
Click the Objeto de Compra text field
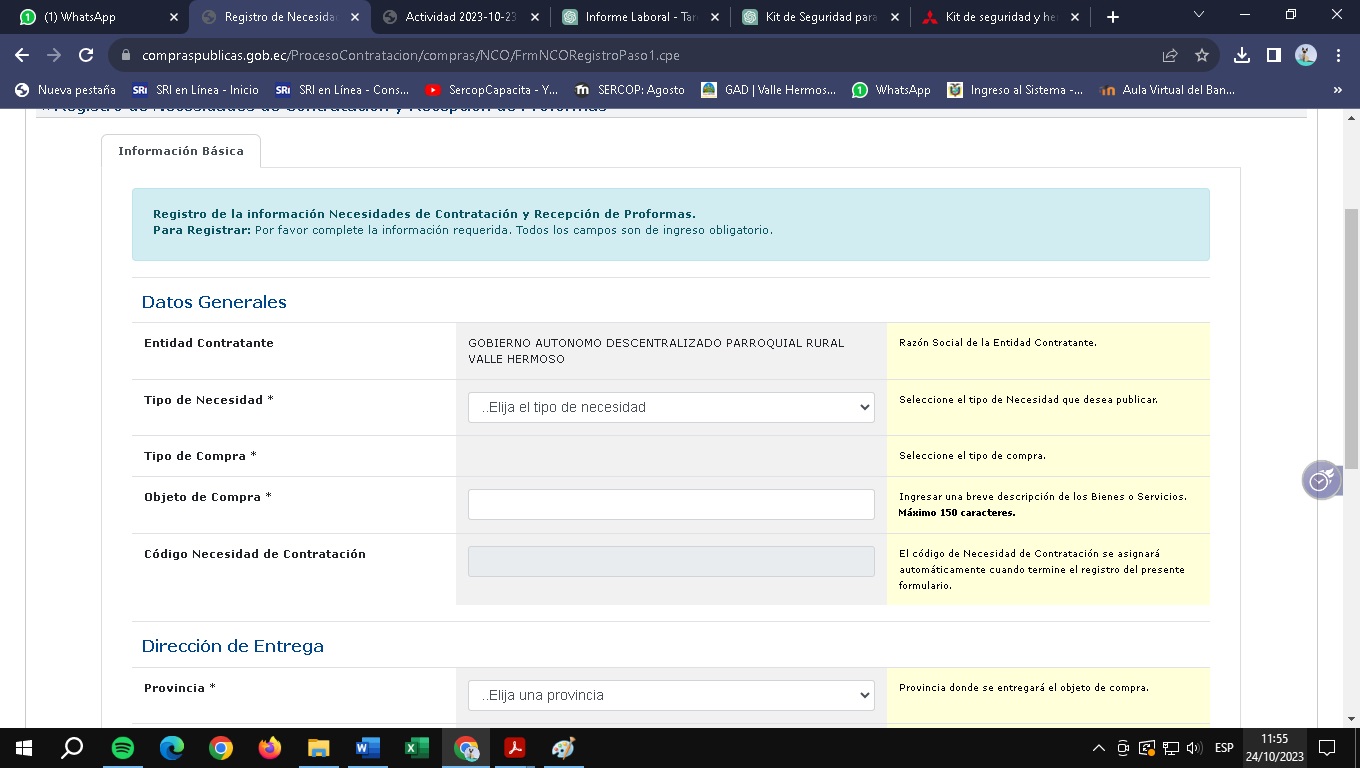[671, 504]
